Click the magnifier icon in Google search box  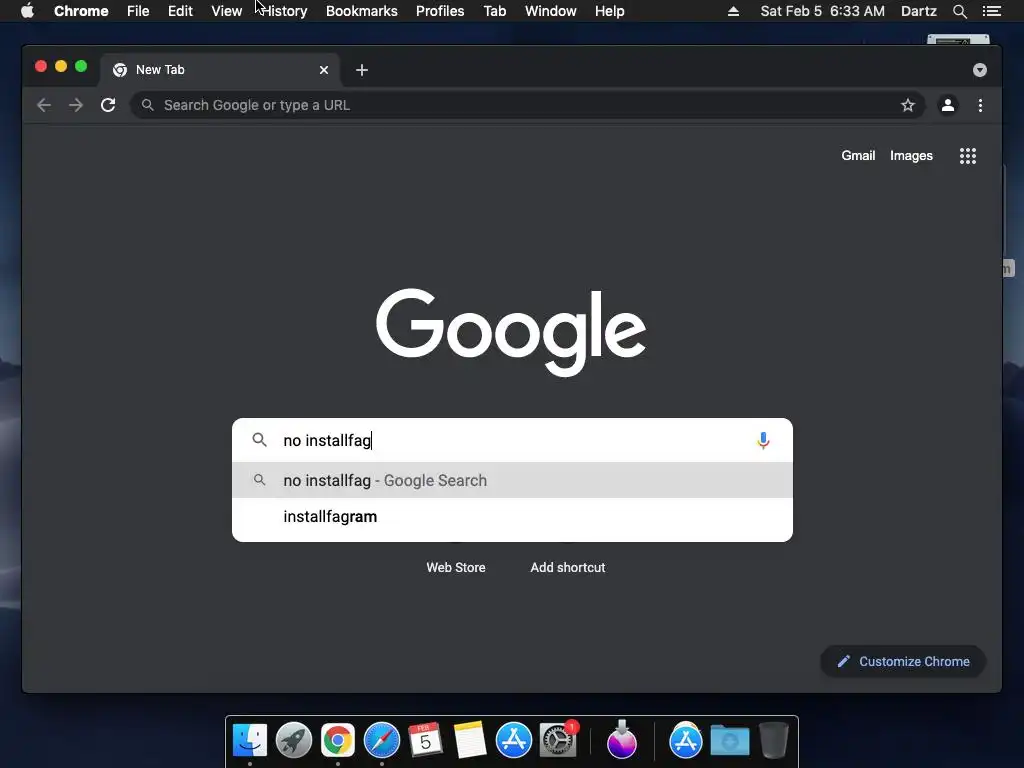(259, 440)
